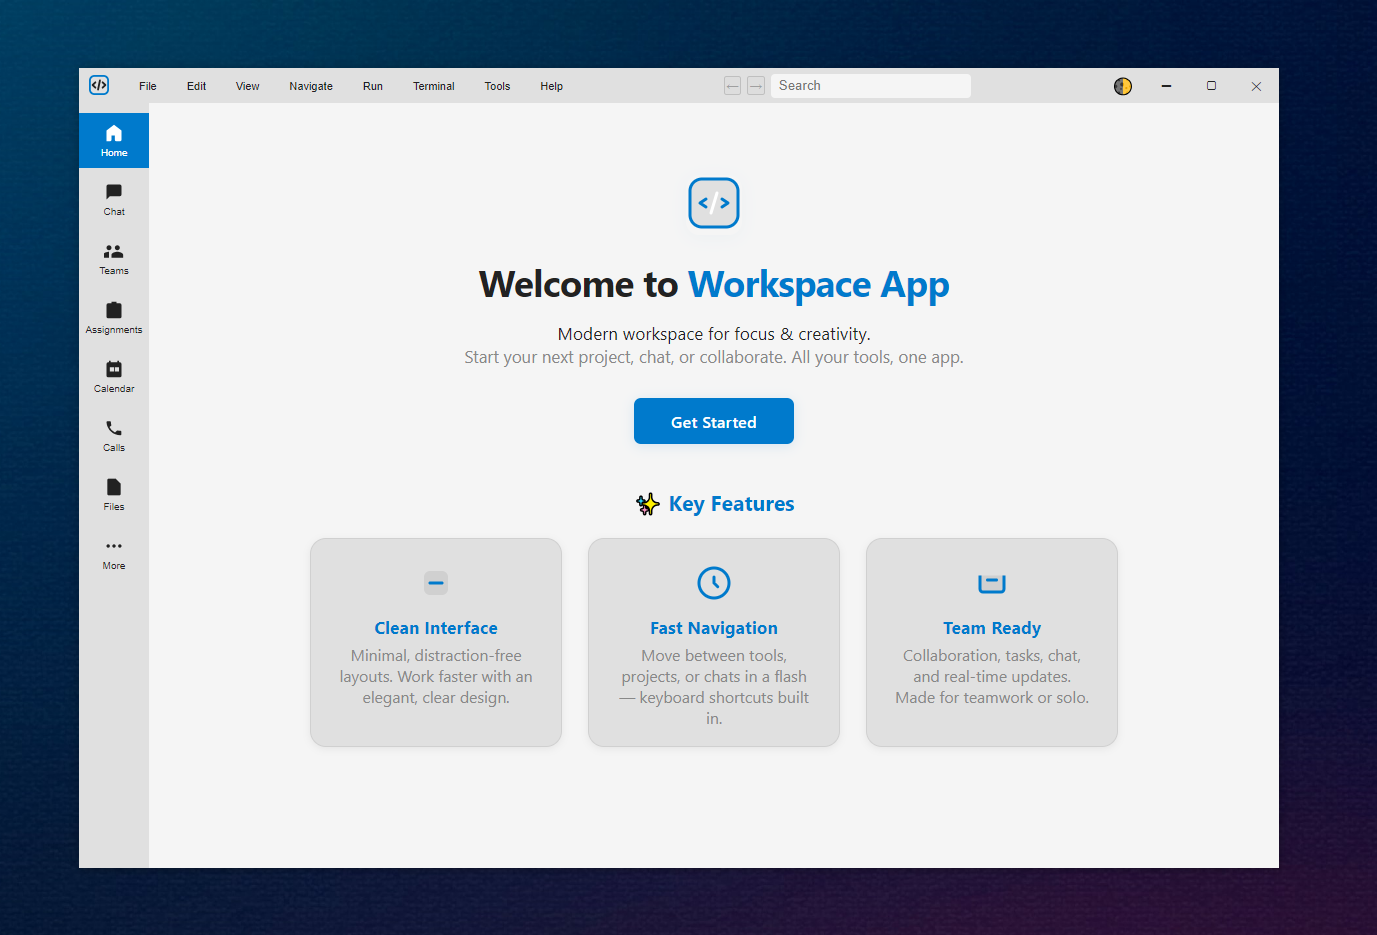Open the Run menu
The image size is (1377, 935).
point(372,86)
